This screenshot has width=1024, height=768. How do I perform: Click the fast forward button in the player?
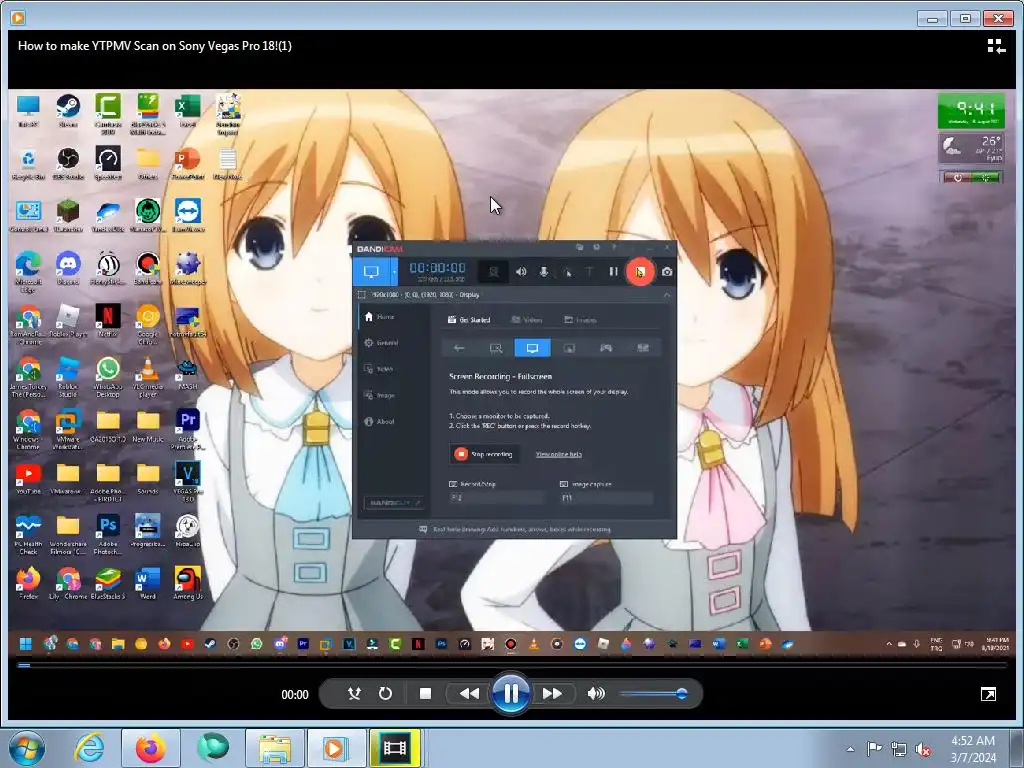point(552,694)
